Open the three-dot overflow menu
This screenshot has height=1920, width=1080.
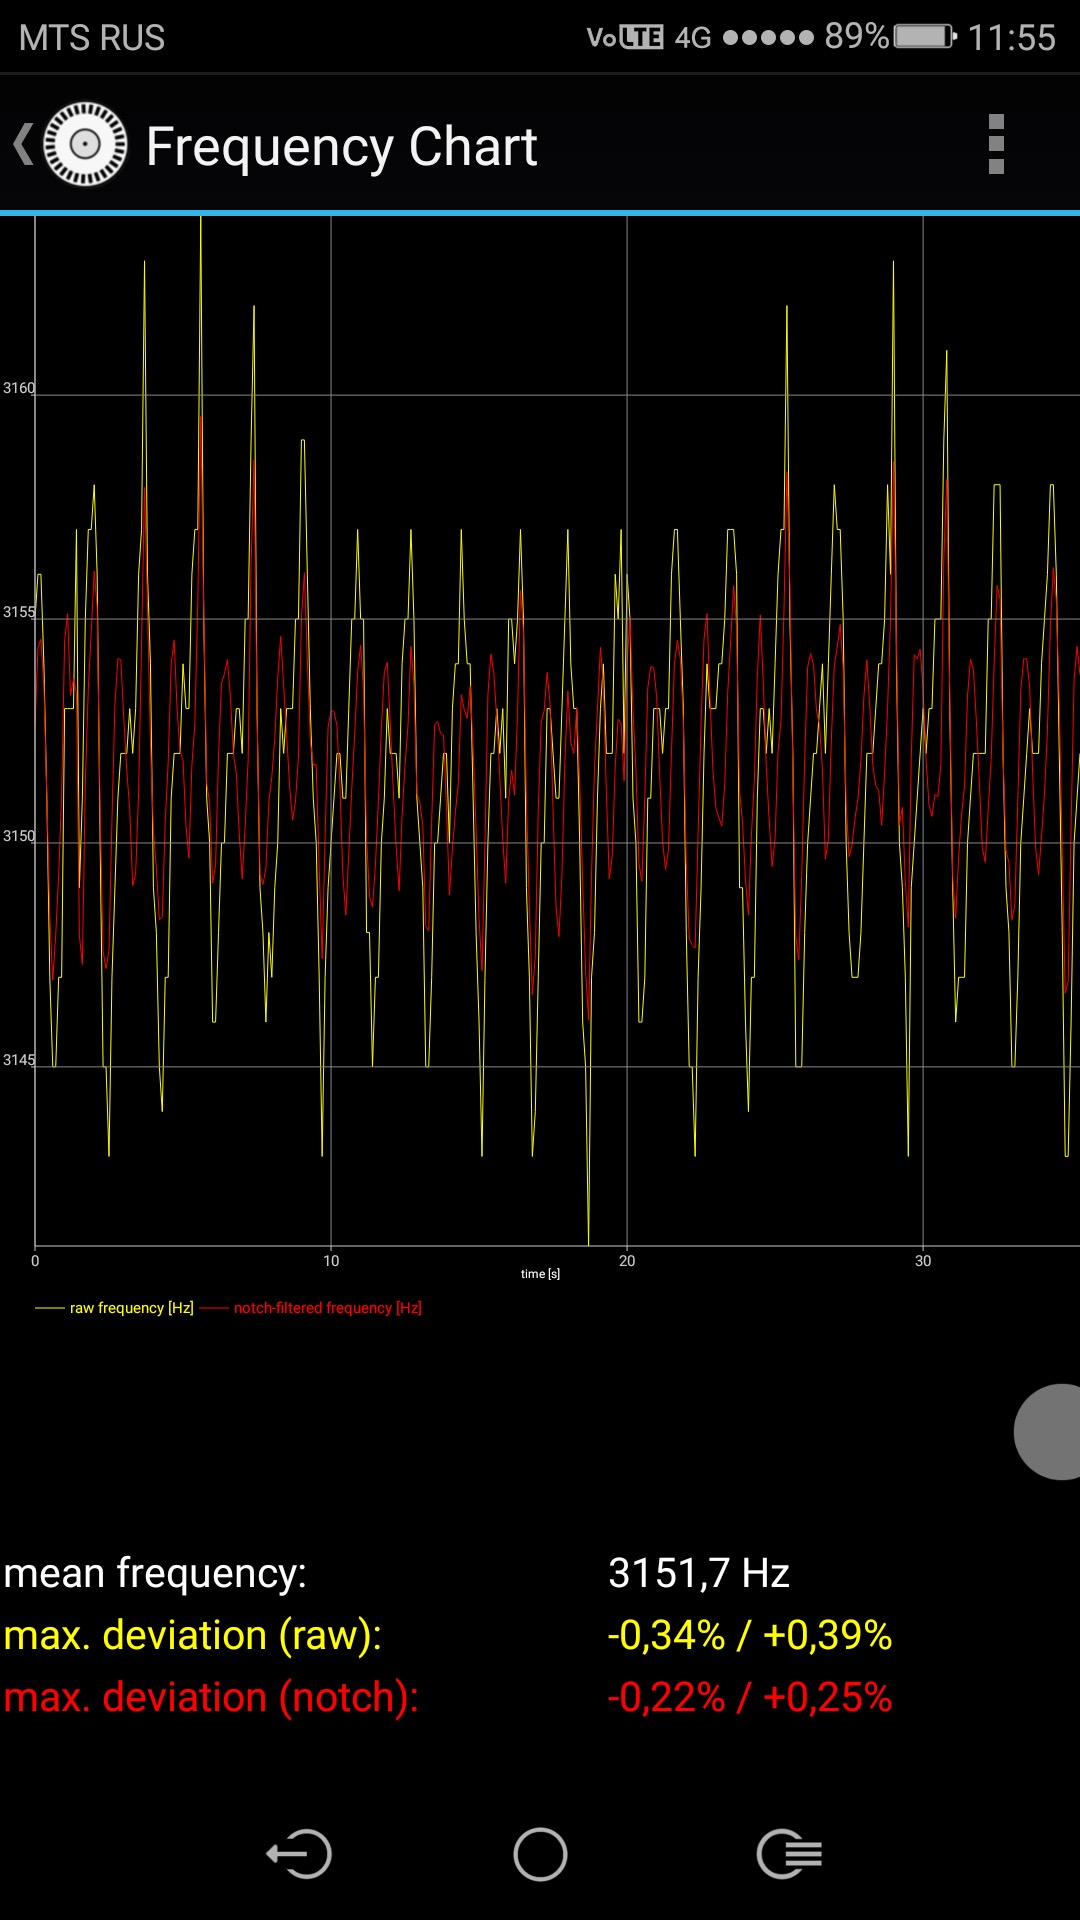pyautogui.click(x=995, y=145)
